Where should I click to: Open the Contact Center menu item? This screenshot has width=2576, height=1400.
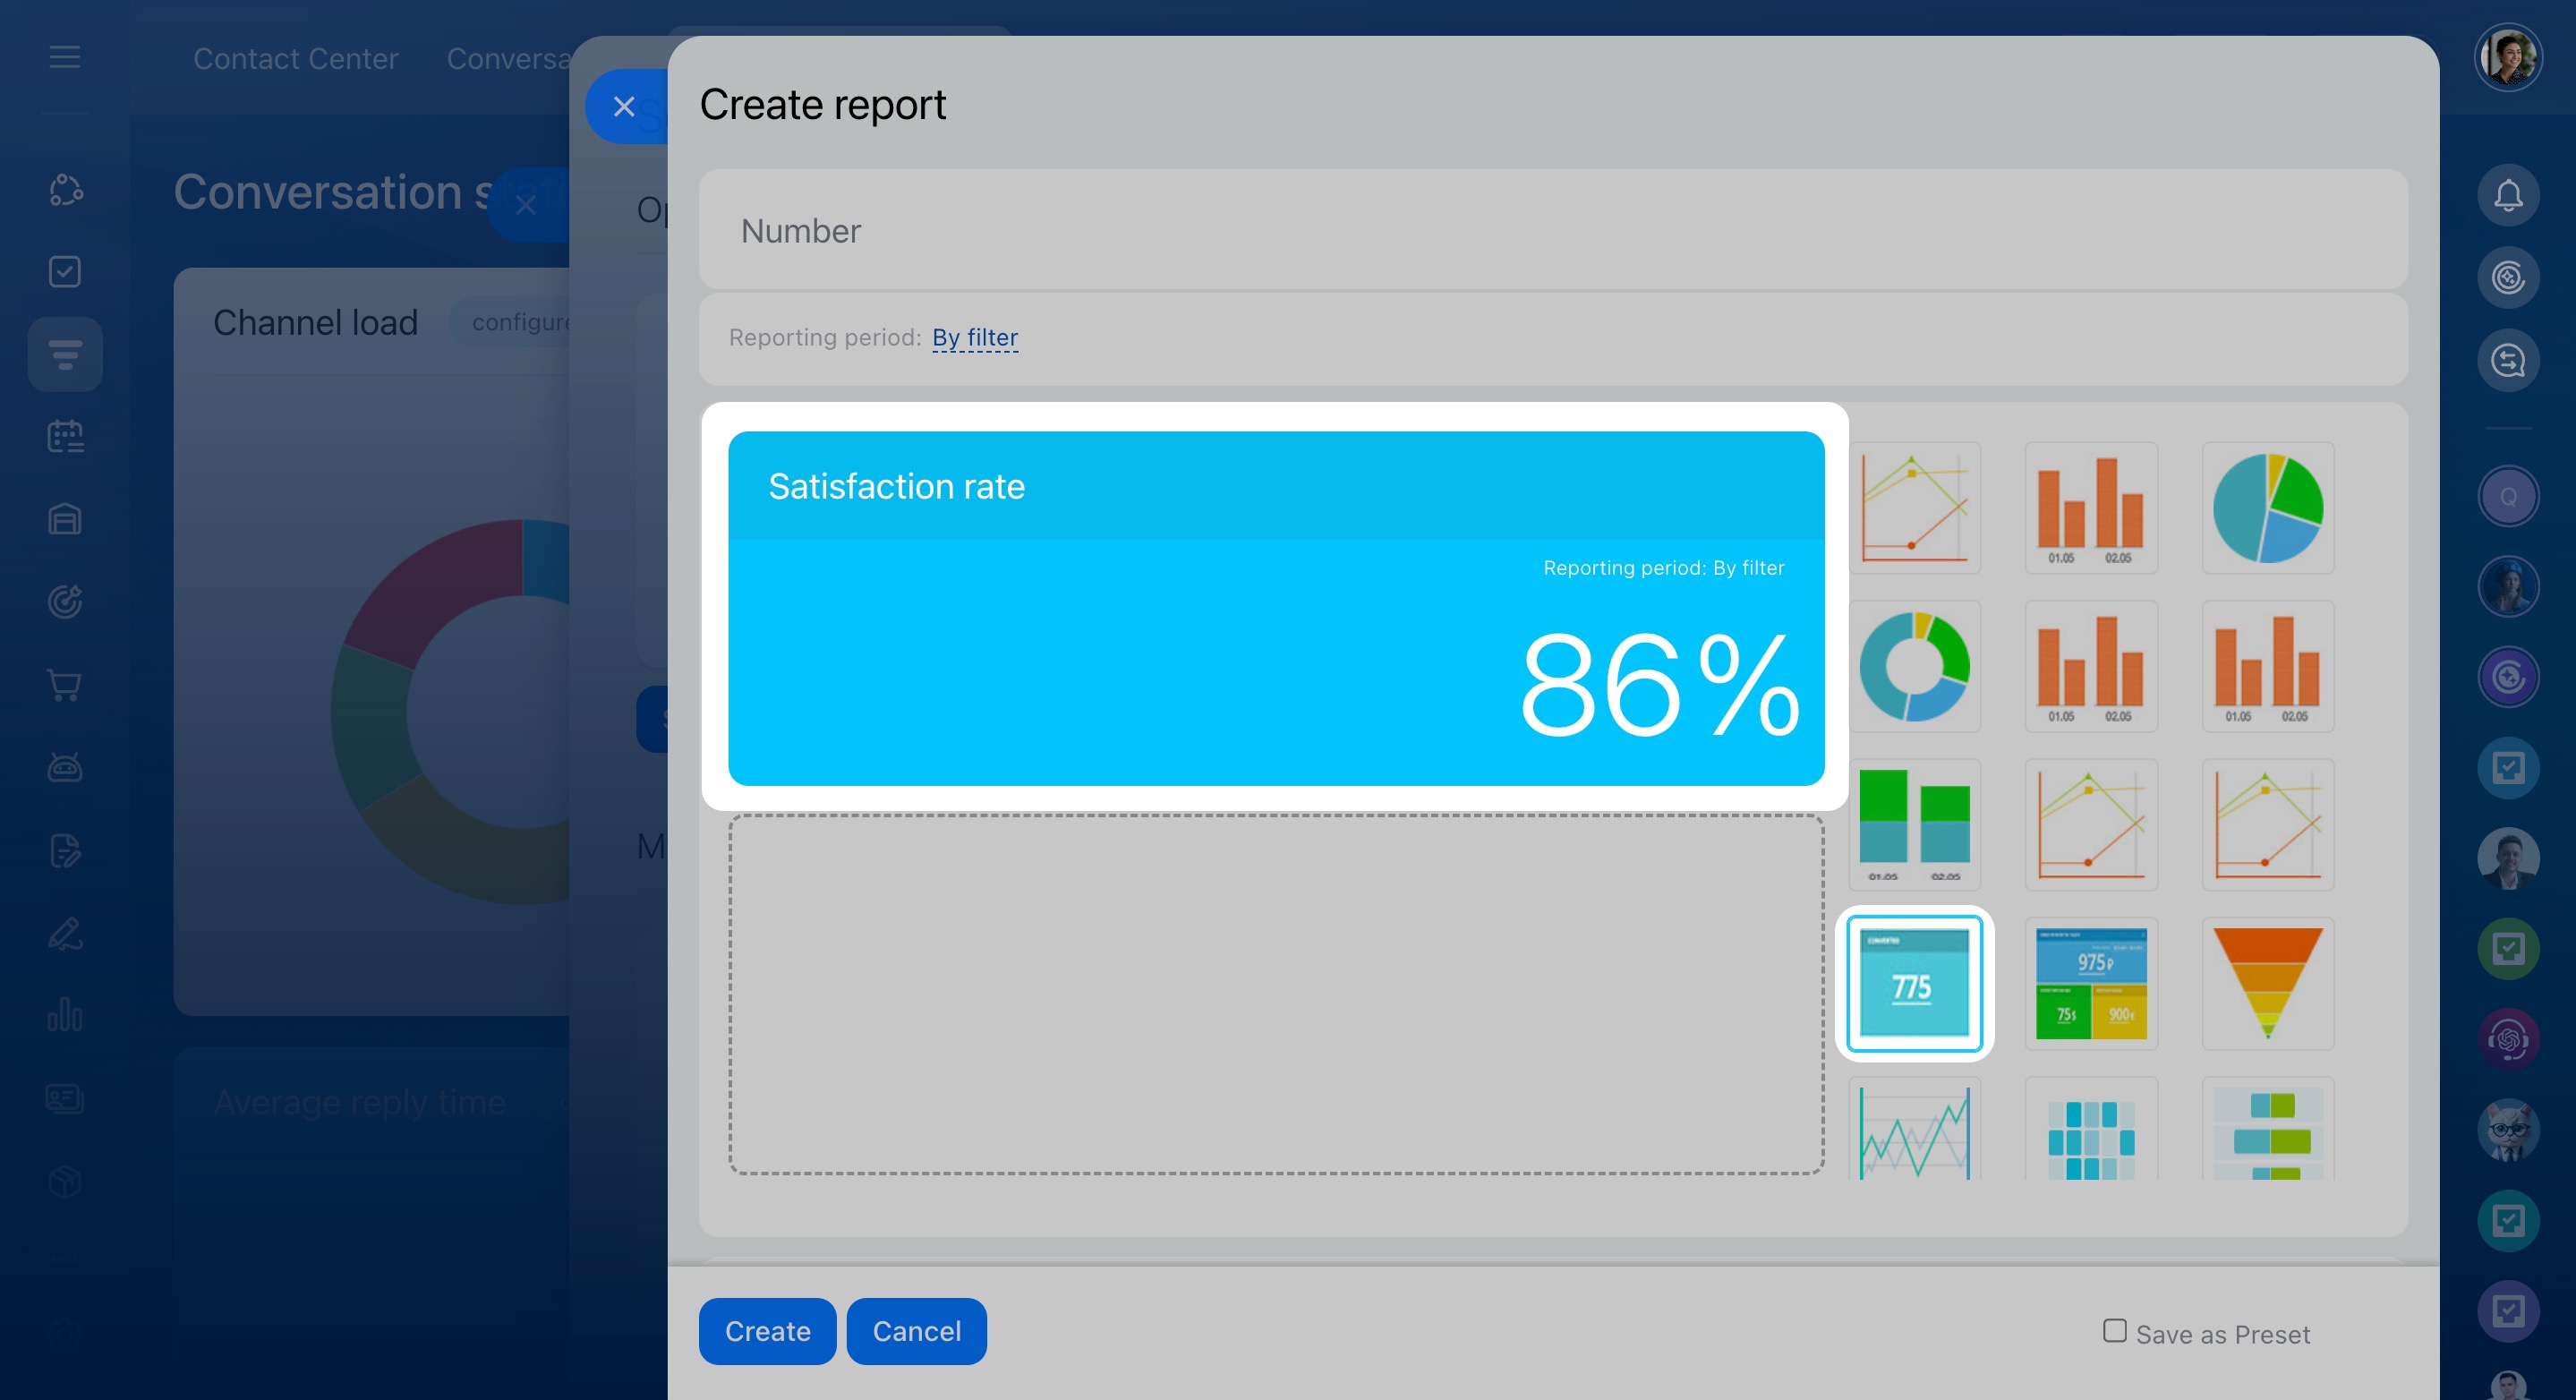point(295,59)
